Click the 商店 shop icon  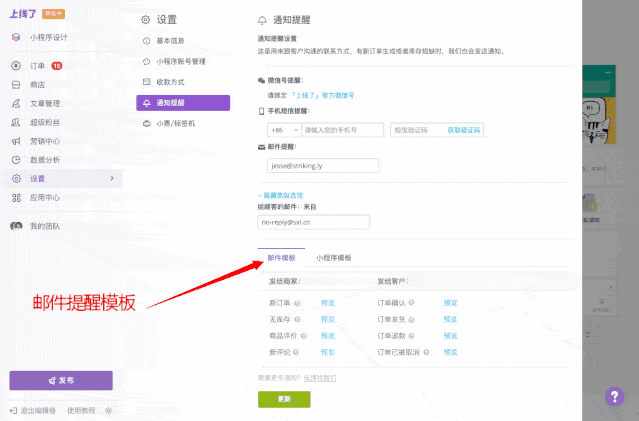(16, 85)
